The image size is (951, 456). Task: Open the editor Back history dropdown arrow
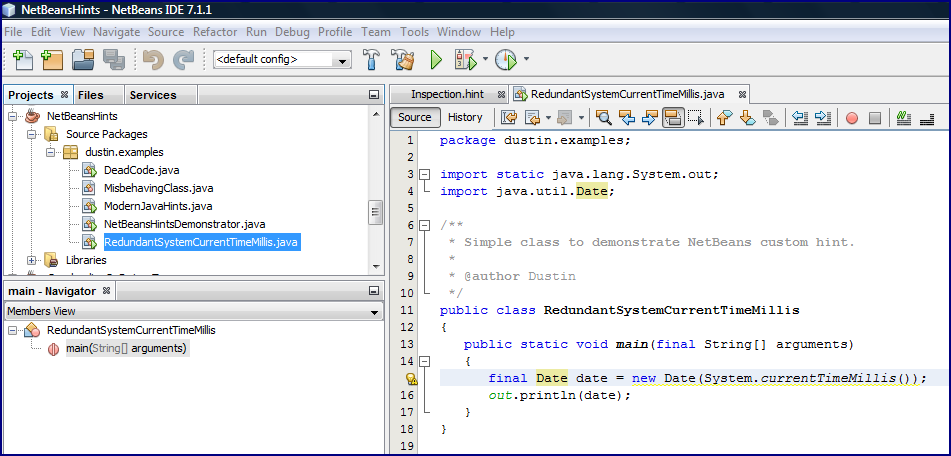(x=548, y=118)
